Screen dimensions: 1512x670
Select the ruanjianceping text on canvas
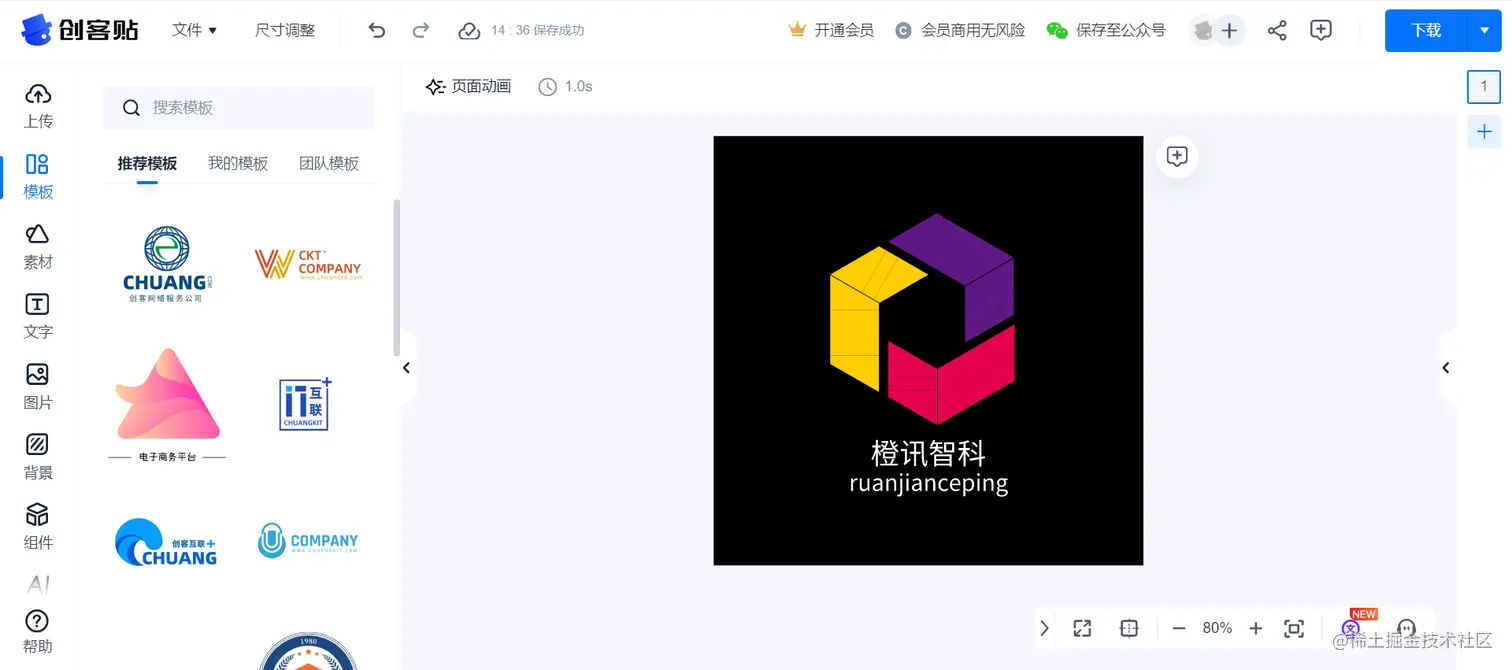click(928, 484)
